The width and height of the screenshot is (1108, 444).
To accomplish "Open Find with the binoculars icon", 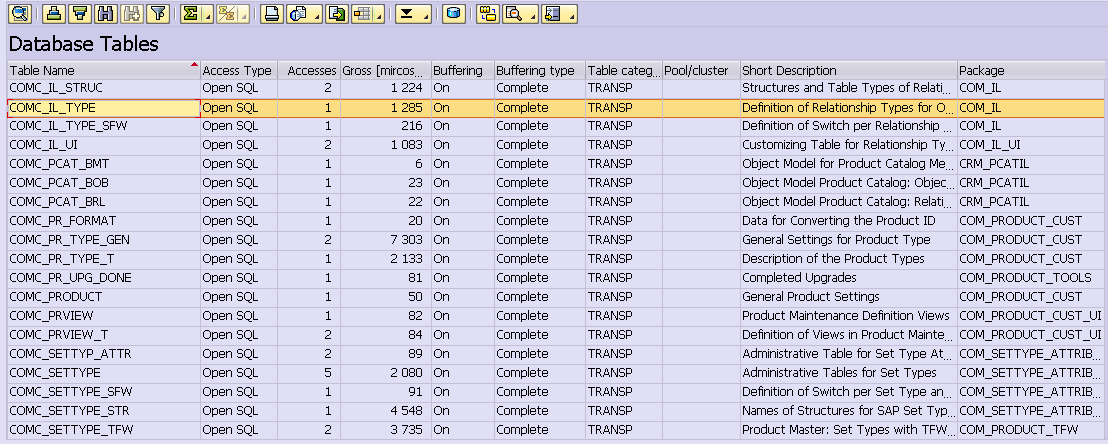I will pos(107,13).
